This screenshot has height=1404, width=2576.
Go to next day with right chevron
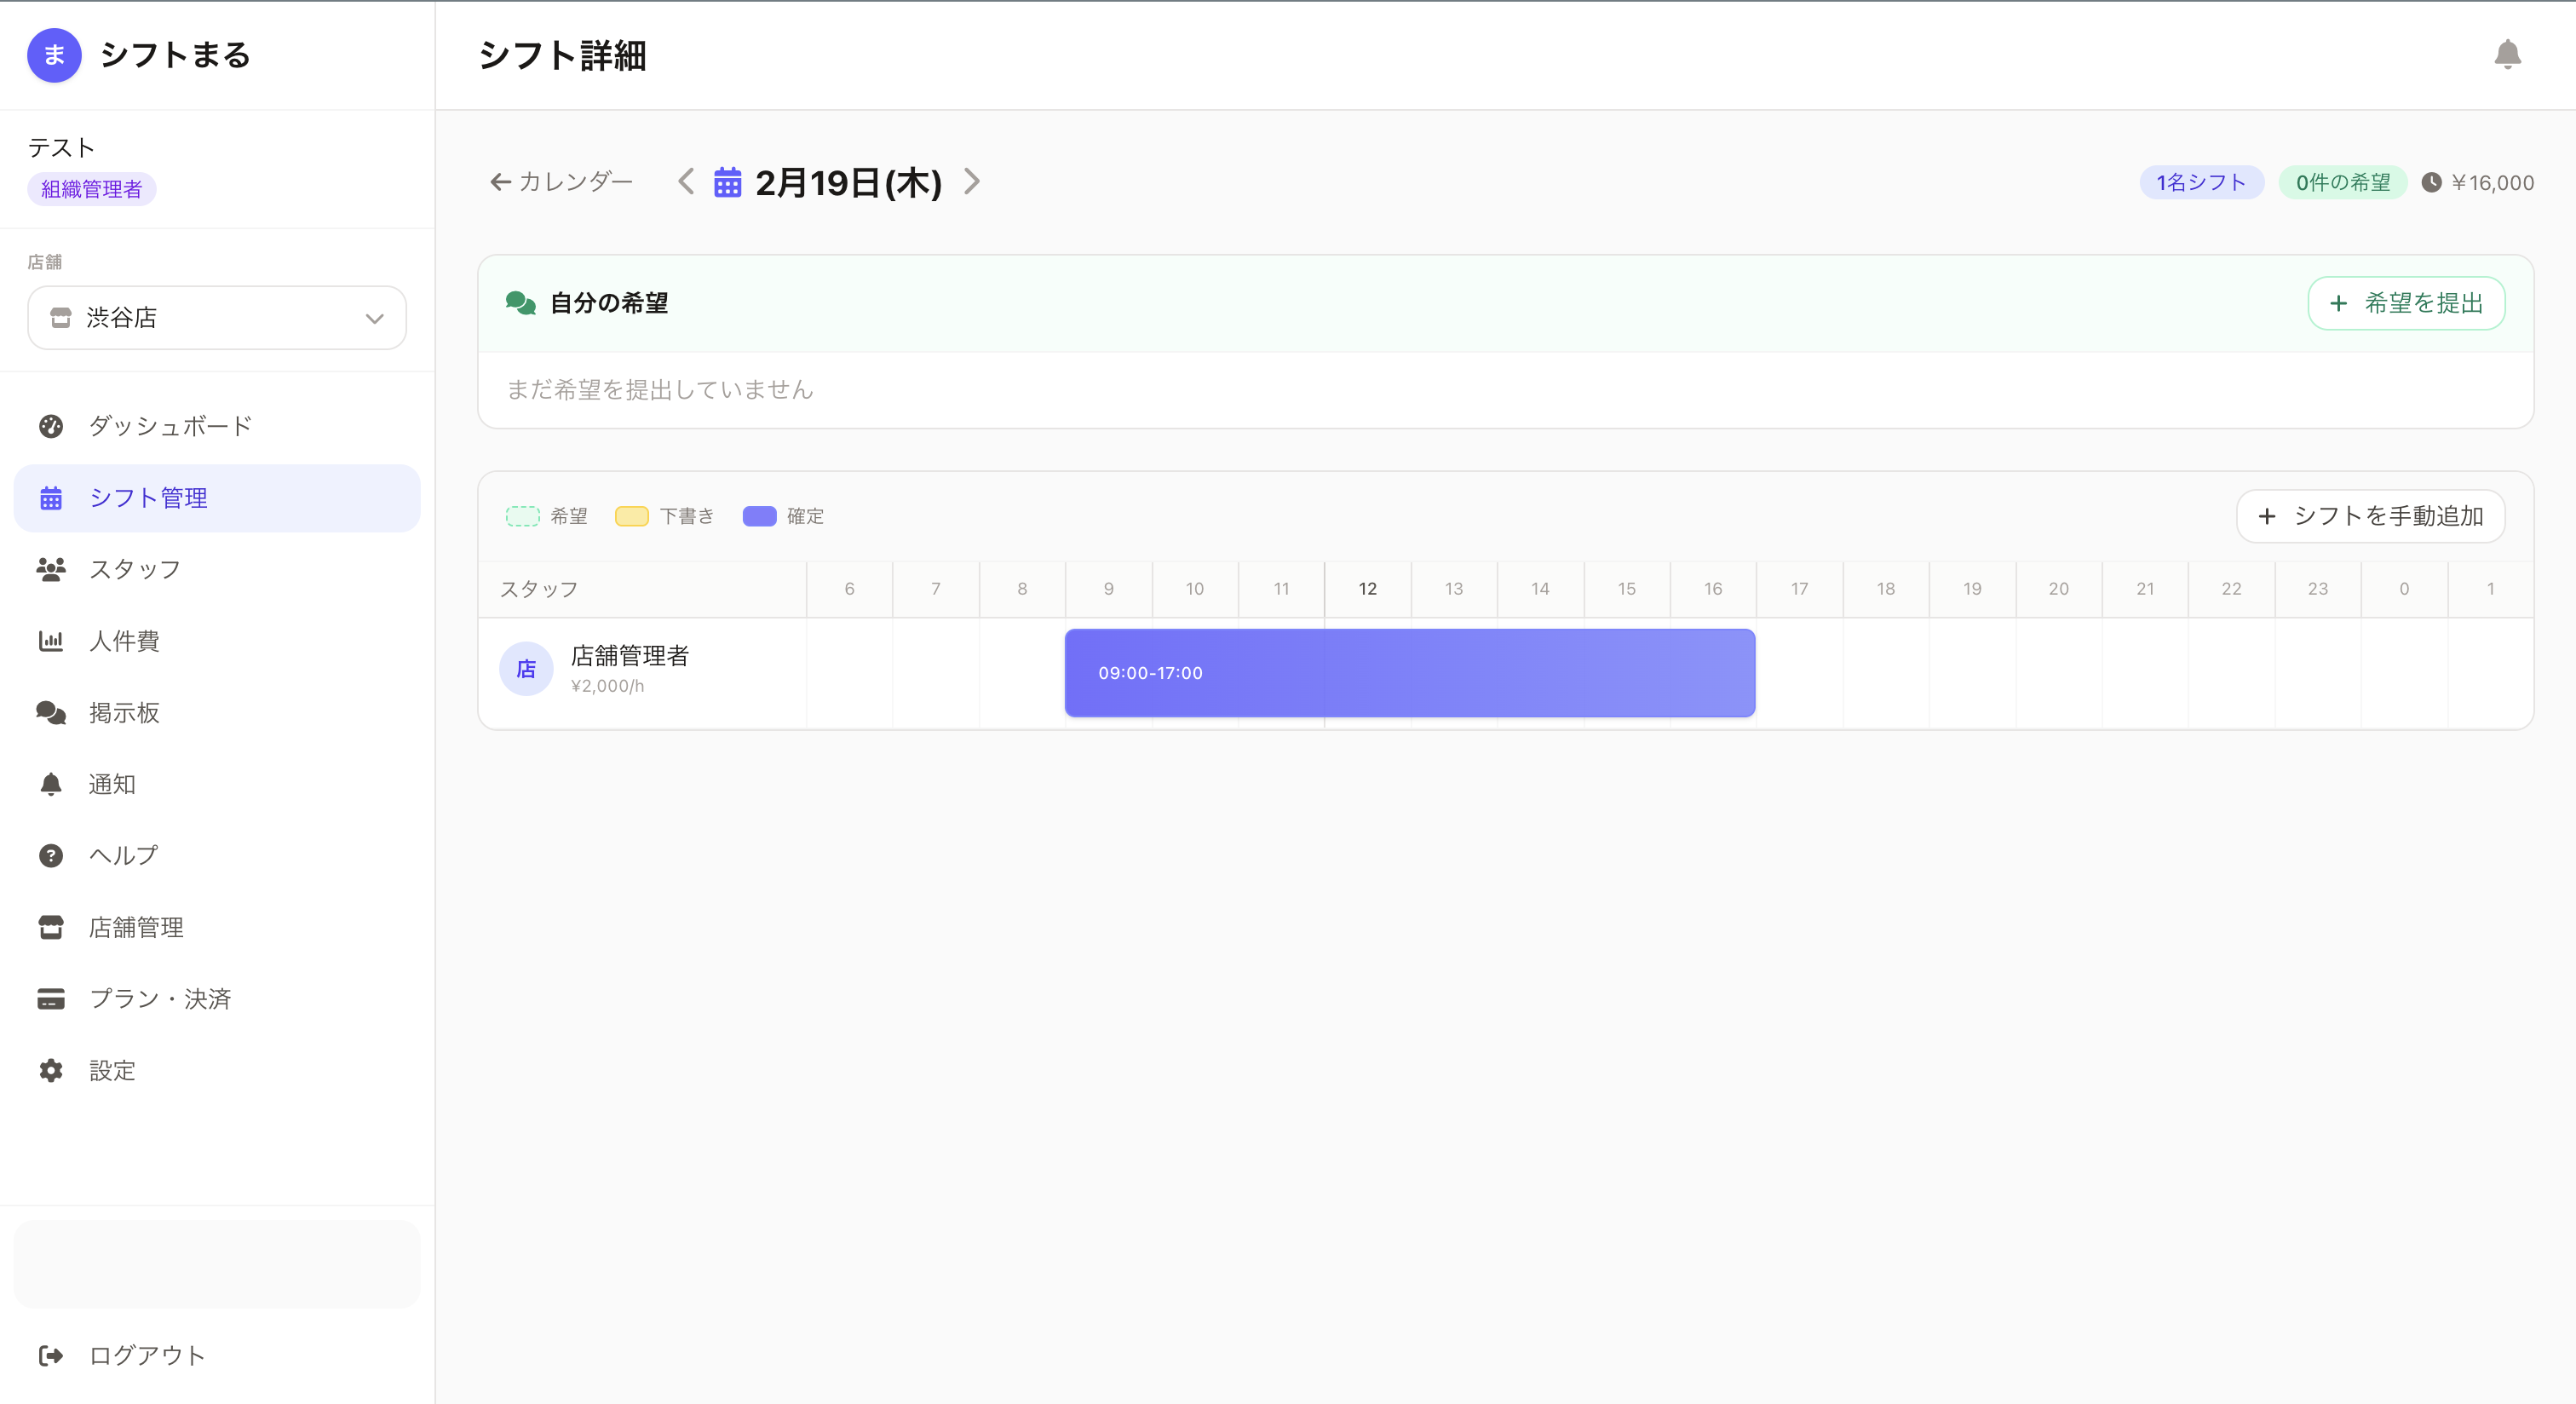point(972,182)
